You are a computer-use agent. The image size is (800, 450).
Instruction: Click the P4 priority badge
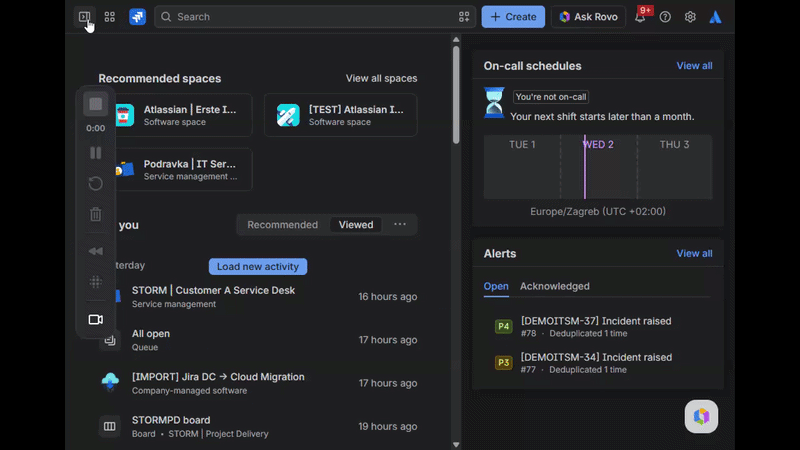504,327
